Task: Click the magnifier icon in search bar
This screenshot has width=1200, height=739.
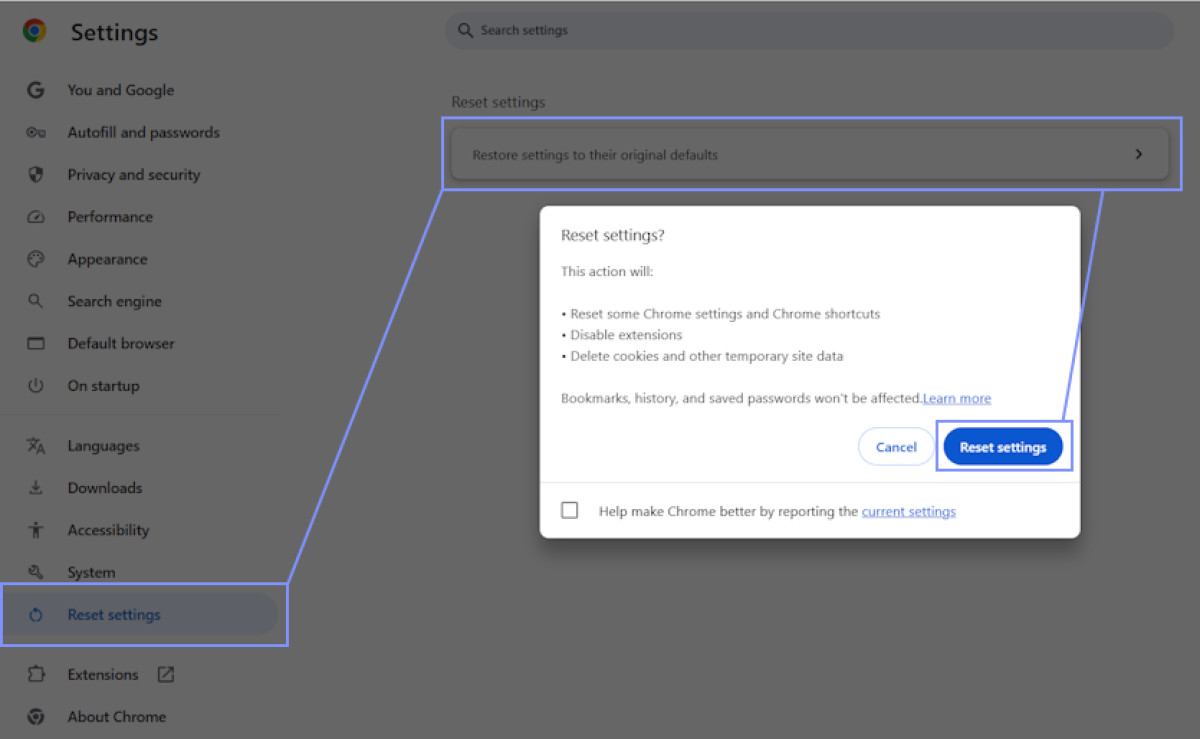Action: 465,30
